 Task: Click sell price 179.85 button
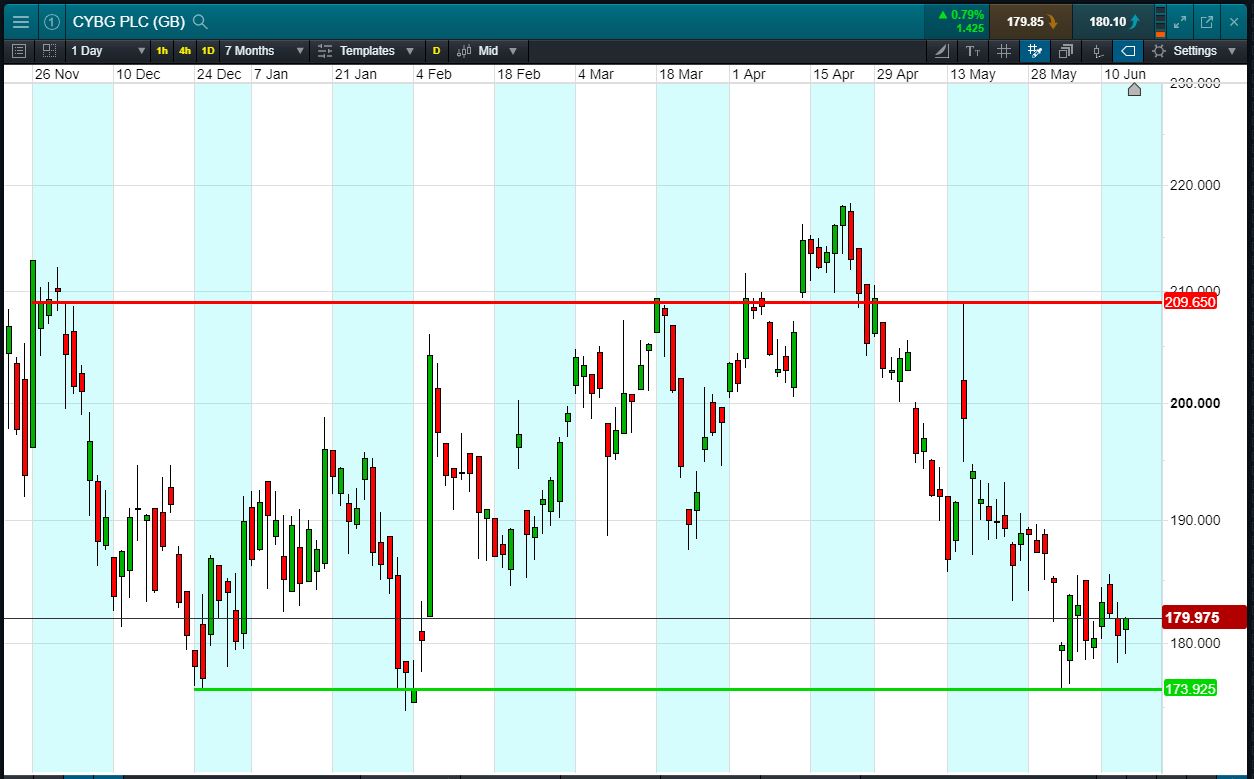[x=1031, y=21]
